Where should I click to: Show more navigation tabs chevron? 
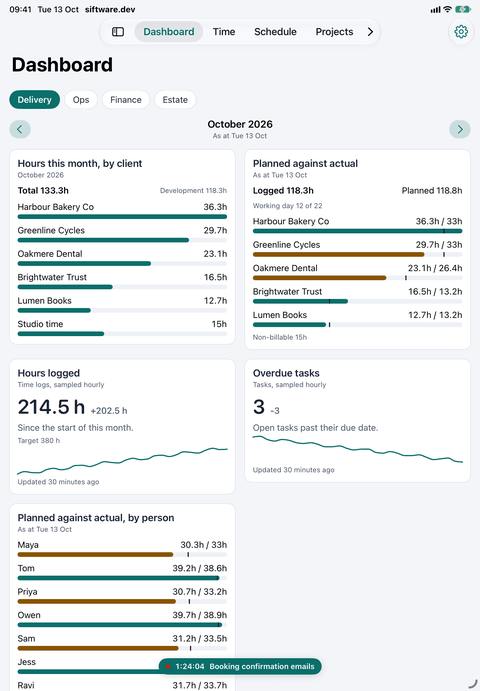[x=370, y=32]
